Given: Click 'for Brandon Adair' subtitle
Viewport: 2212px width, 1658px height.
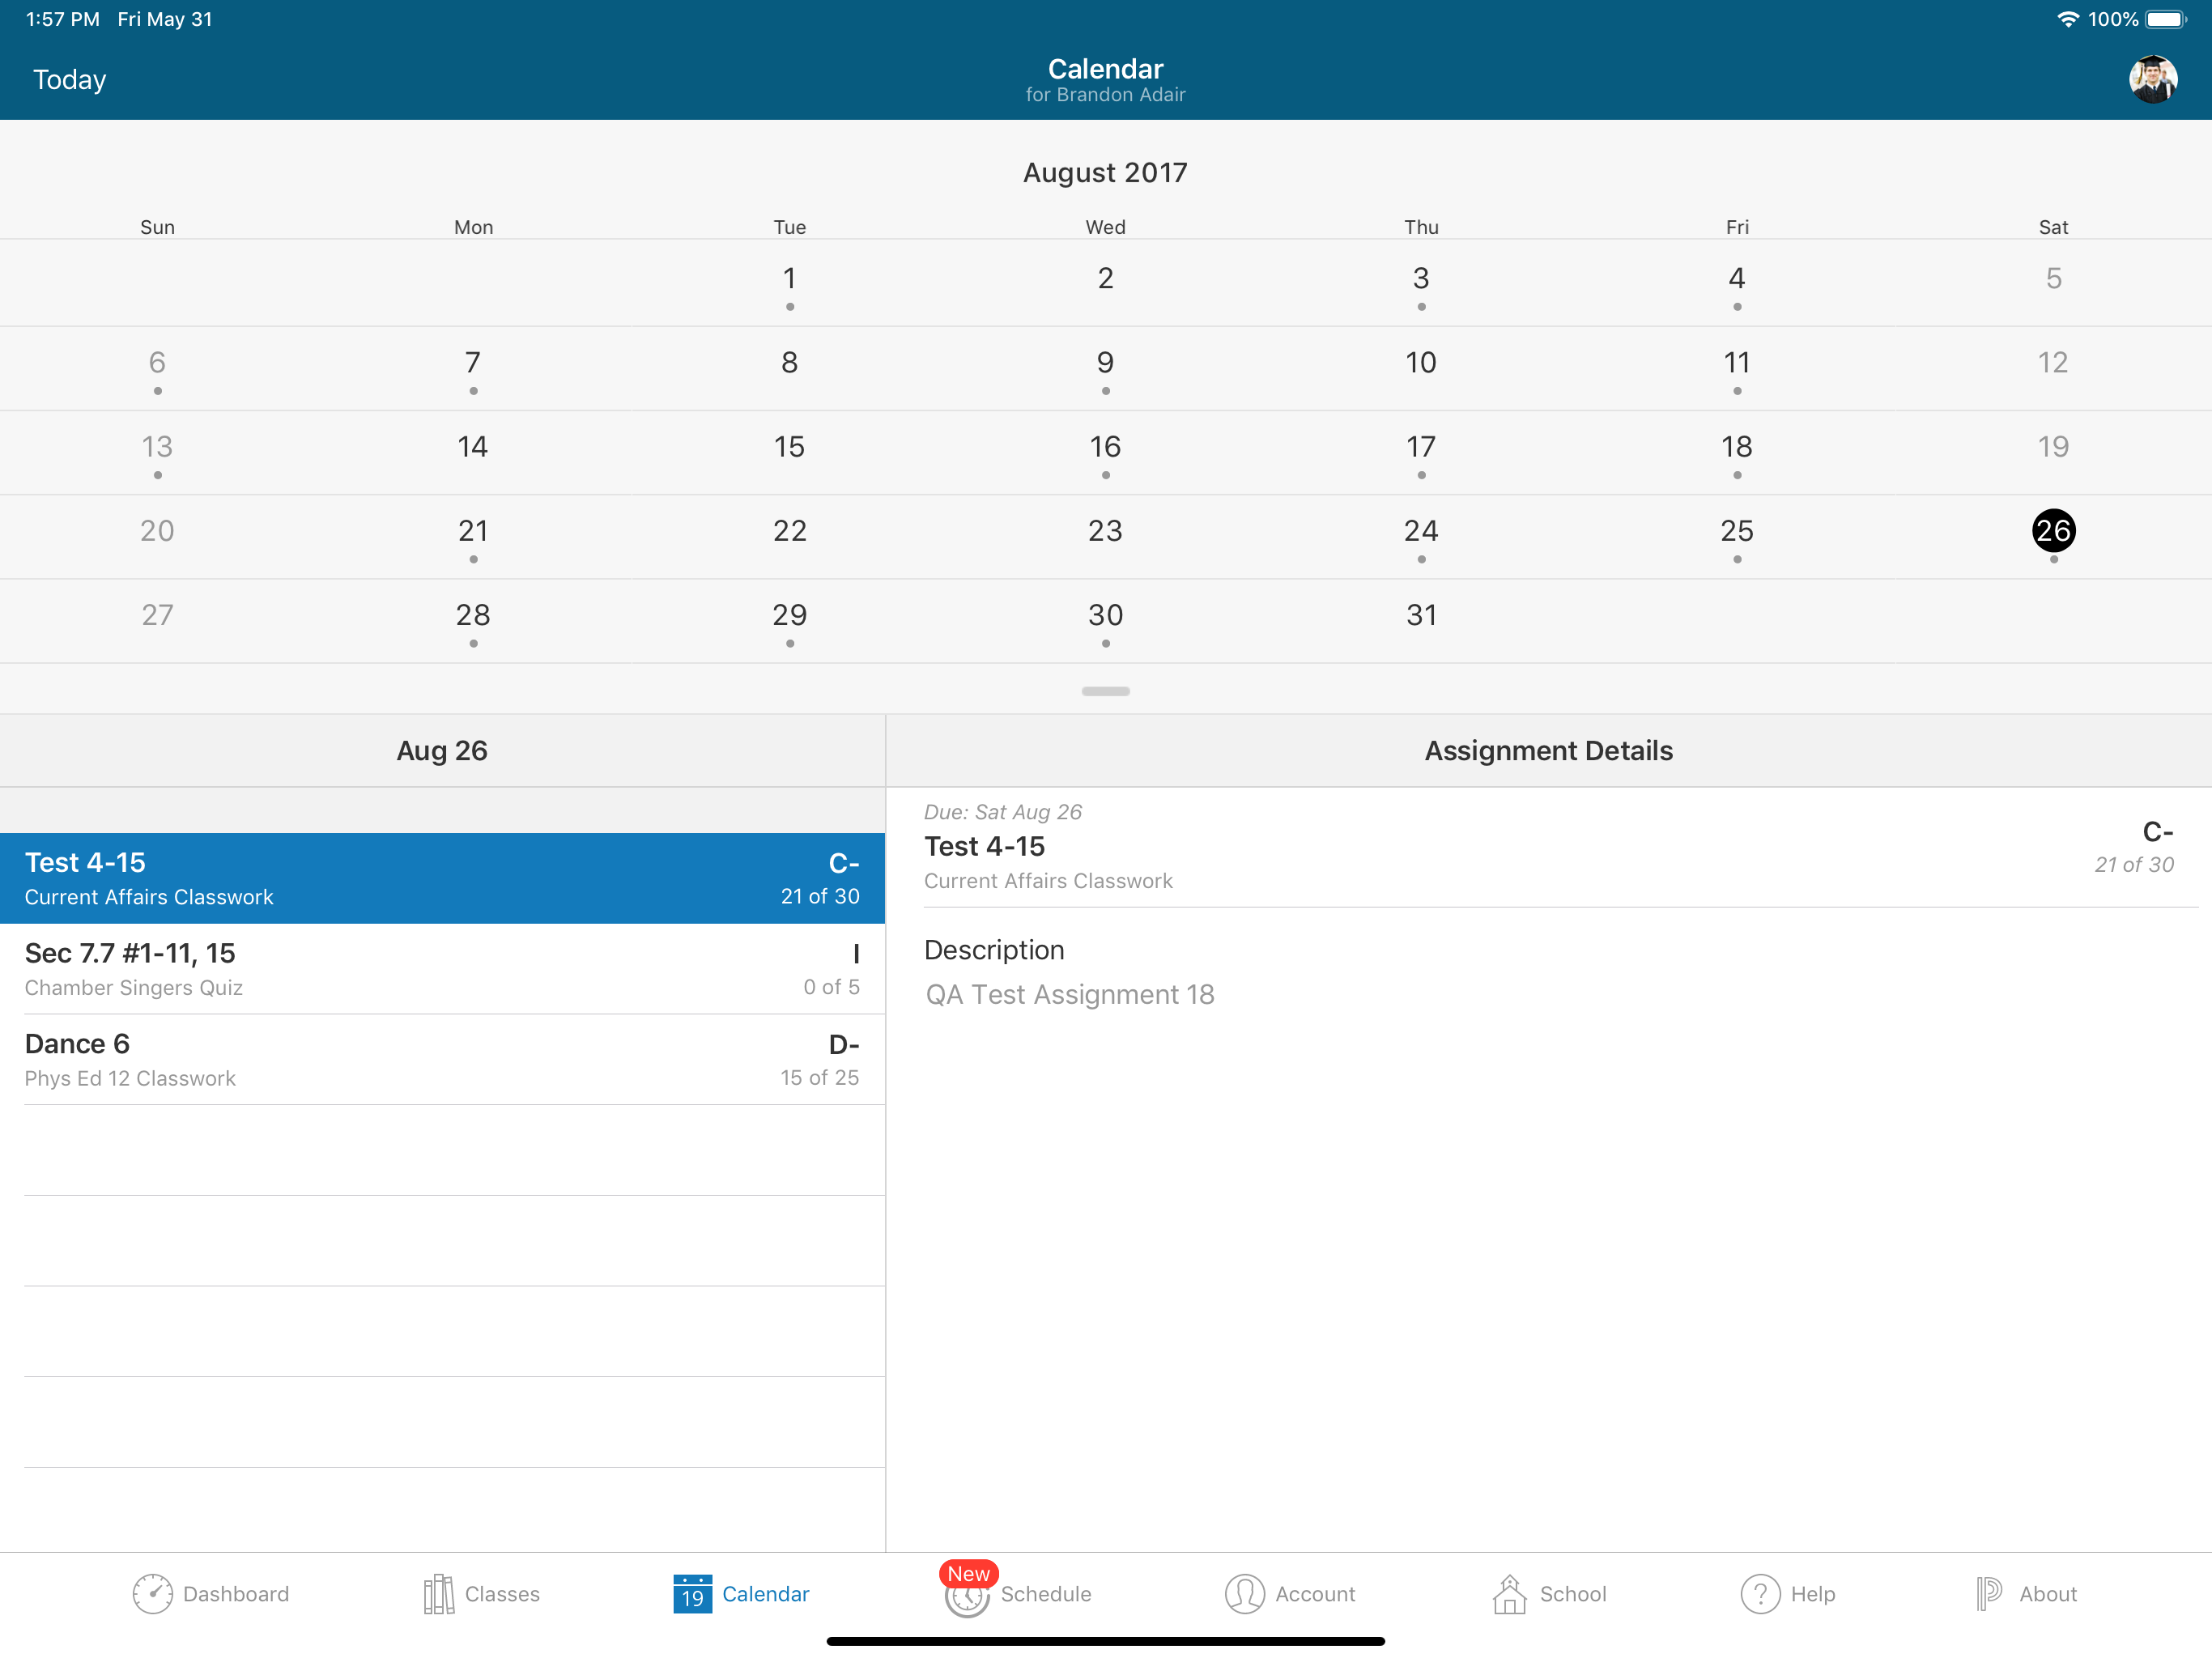Looking at the screenshot, I should [1105, 95].
